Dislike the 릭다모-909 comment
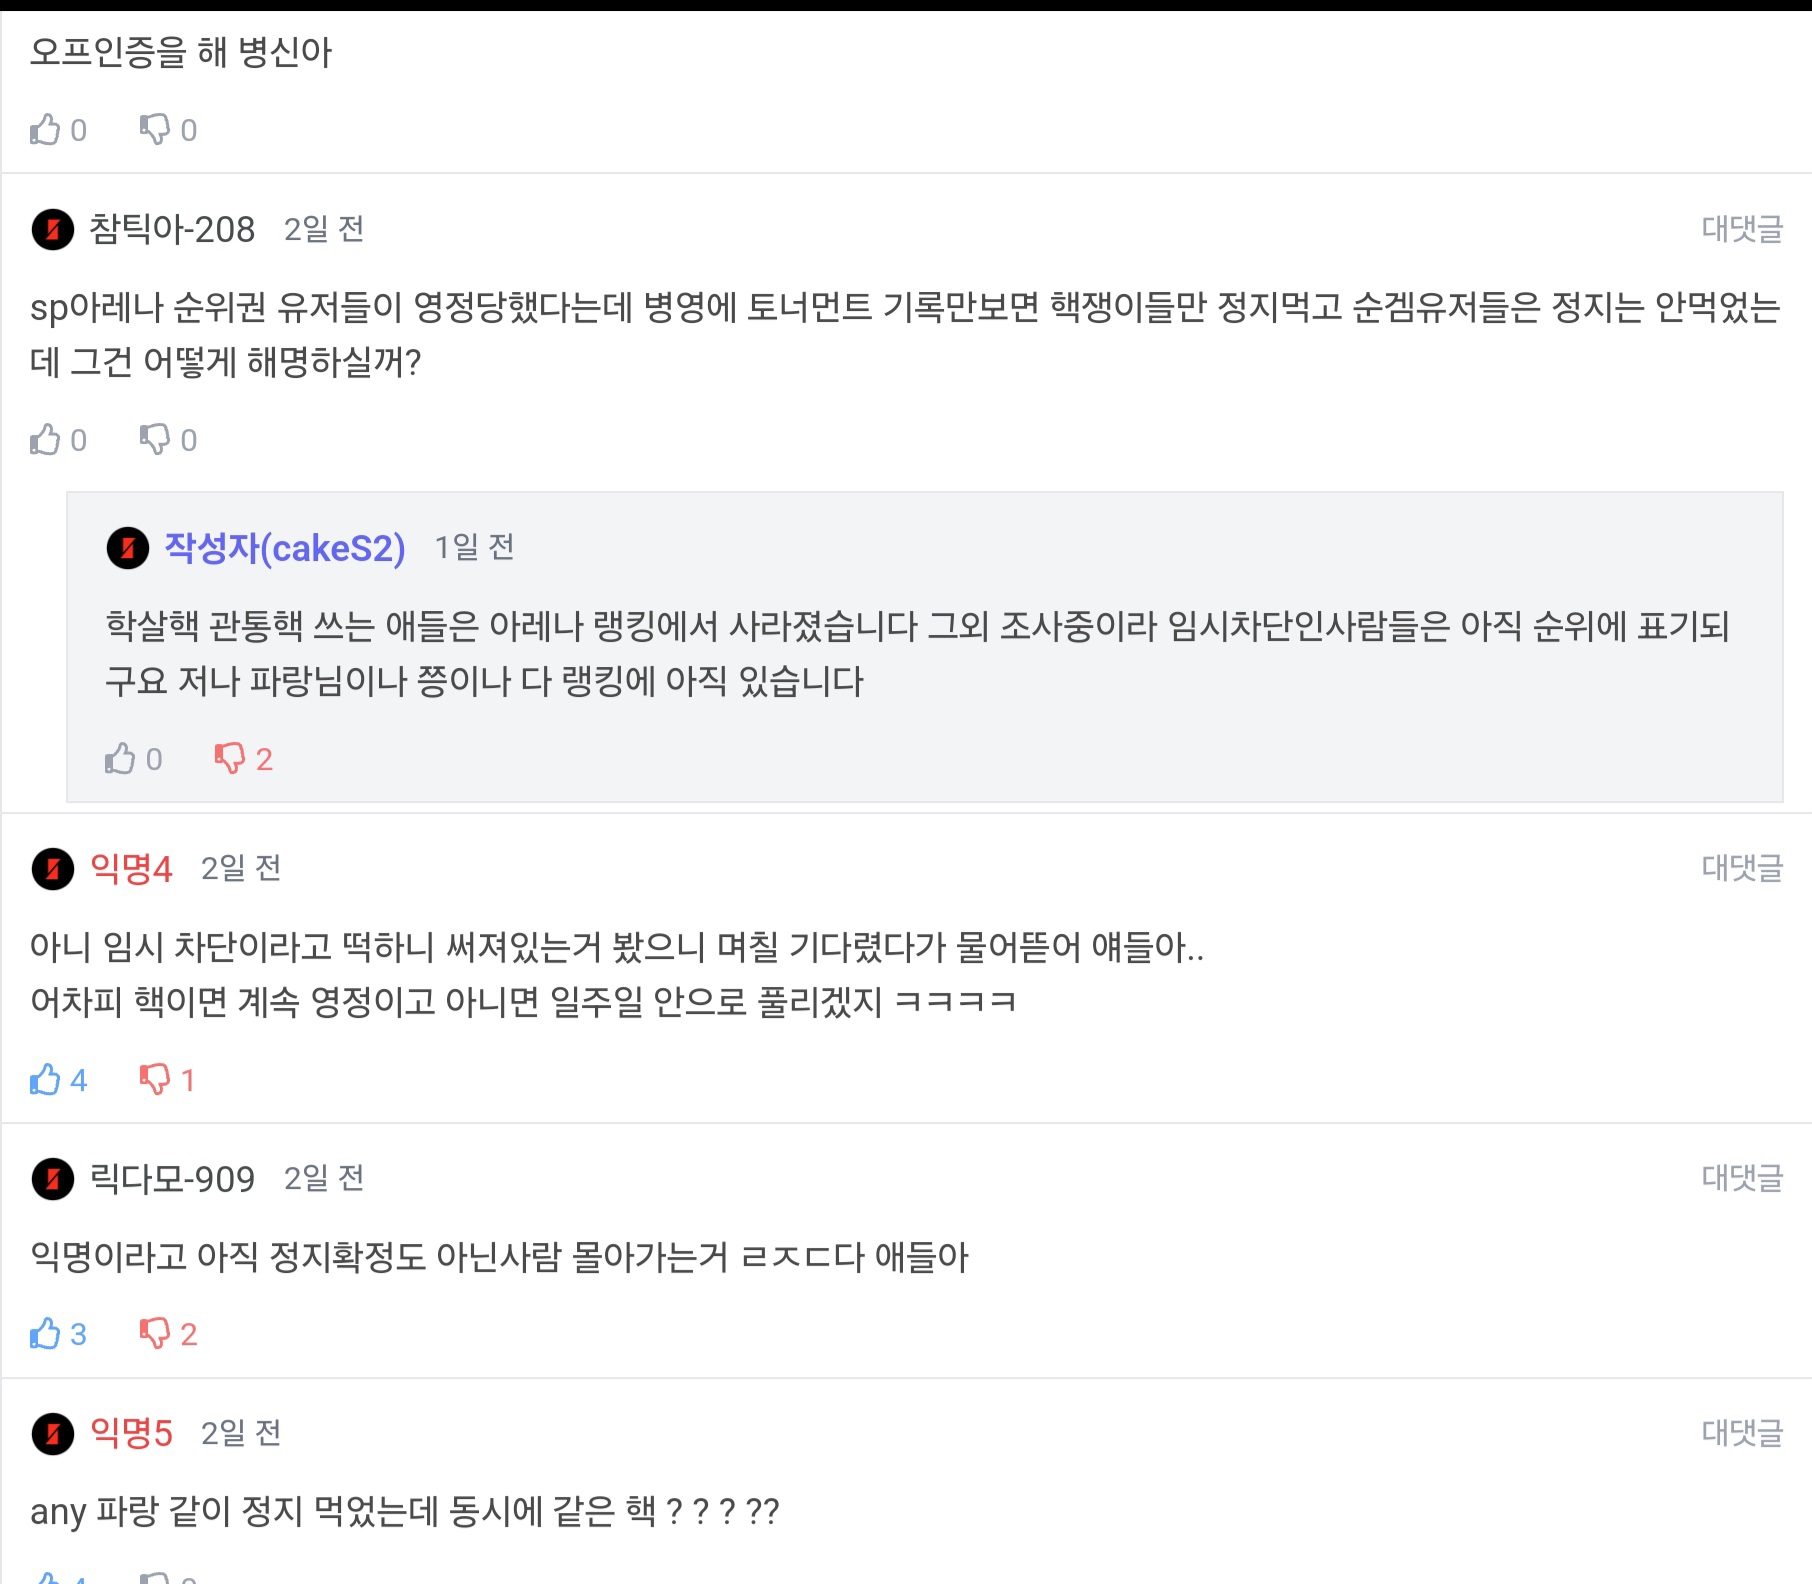 (x=155, y=1334)
